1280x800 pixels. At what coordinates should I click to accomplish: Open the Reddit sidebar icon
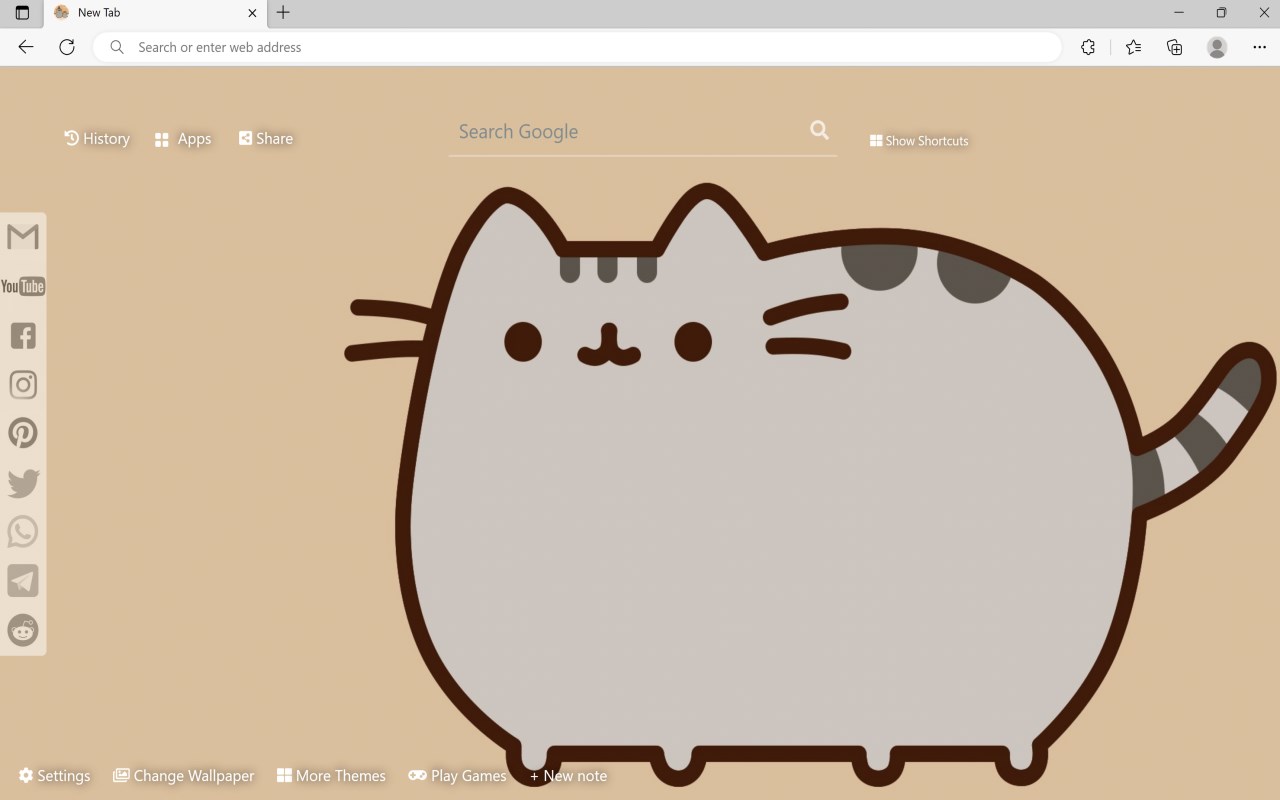pyautogui.click(x=23, y=630)
